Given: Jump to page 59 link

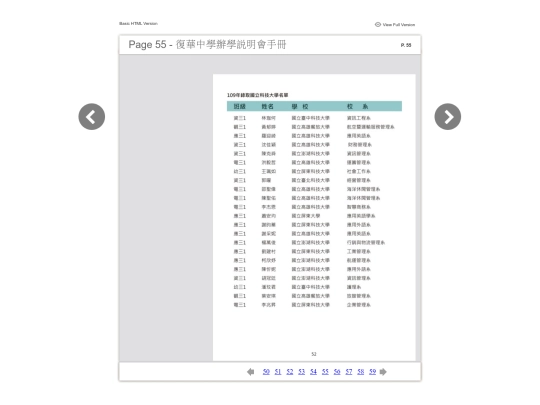Looking at the screenshot, I should [x=372, y=372].
